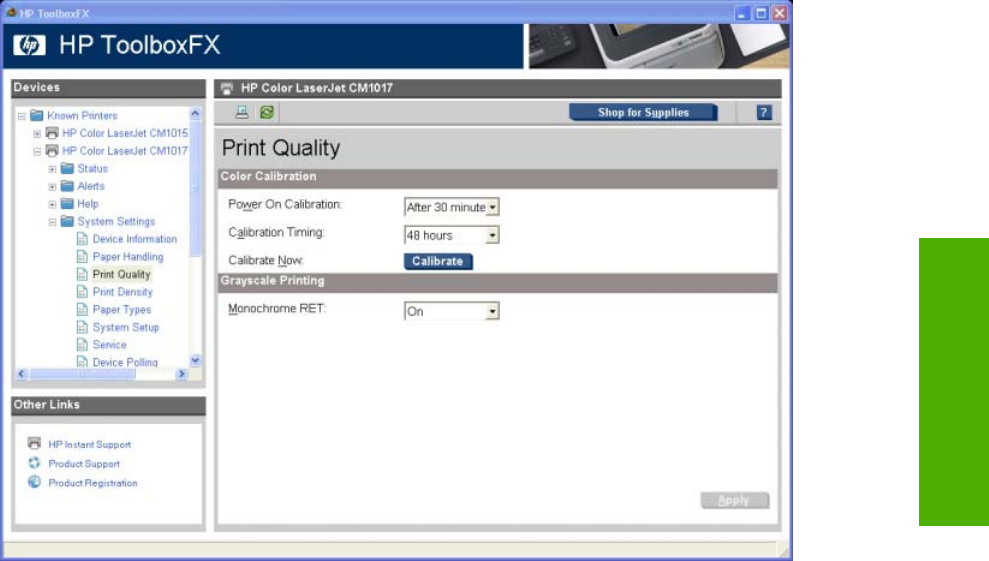The image size is (989, 561).
Task: Open the Monochrome RET dropdown
Action: click(492, 312)
